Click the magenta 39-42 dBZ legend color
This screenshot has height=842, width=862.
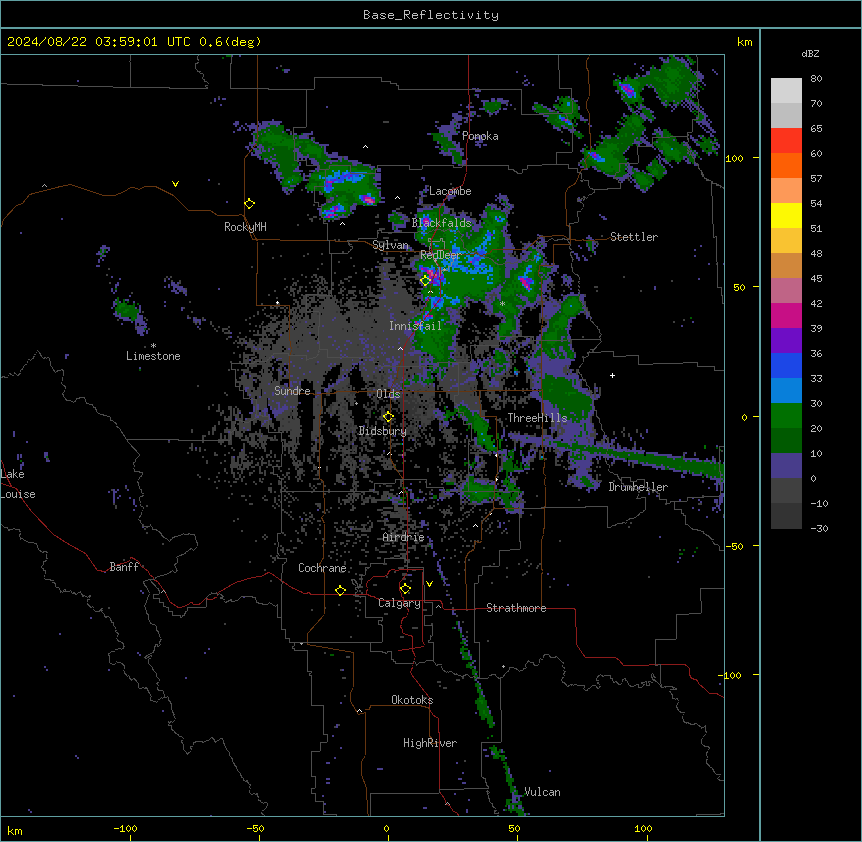pos(786,315)
